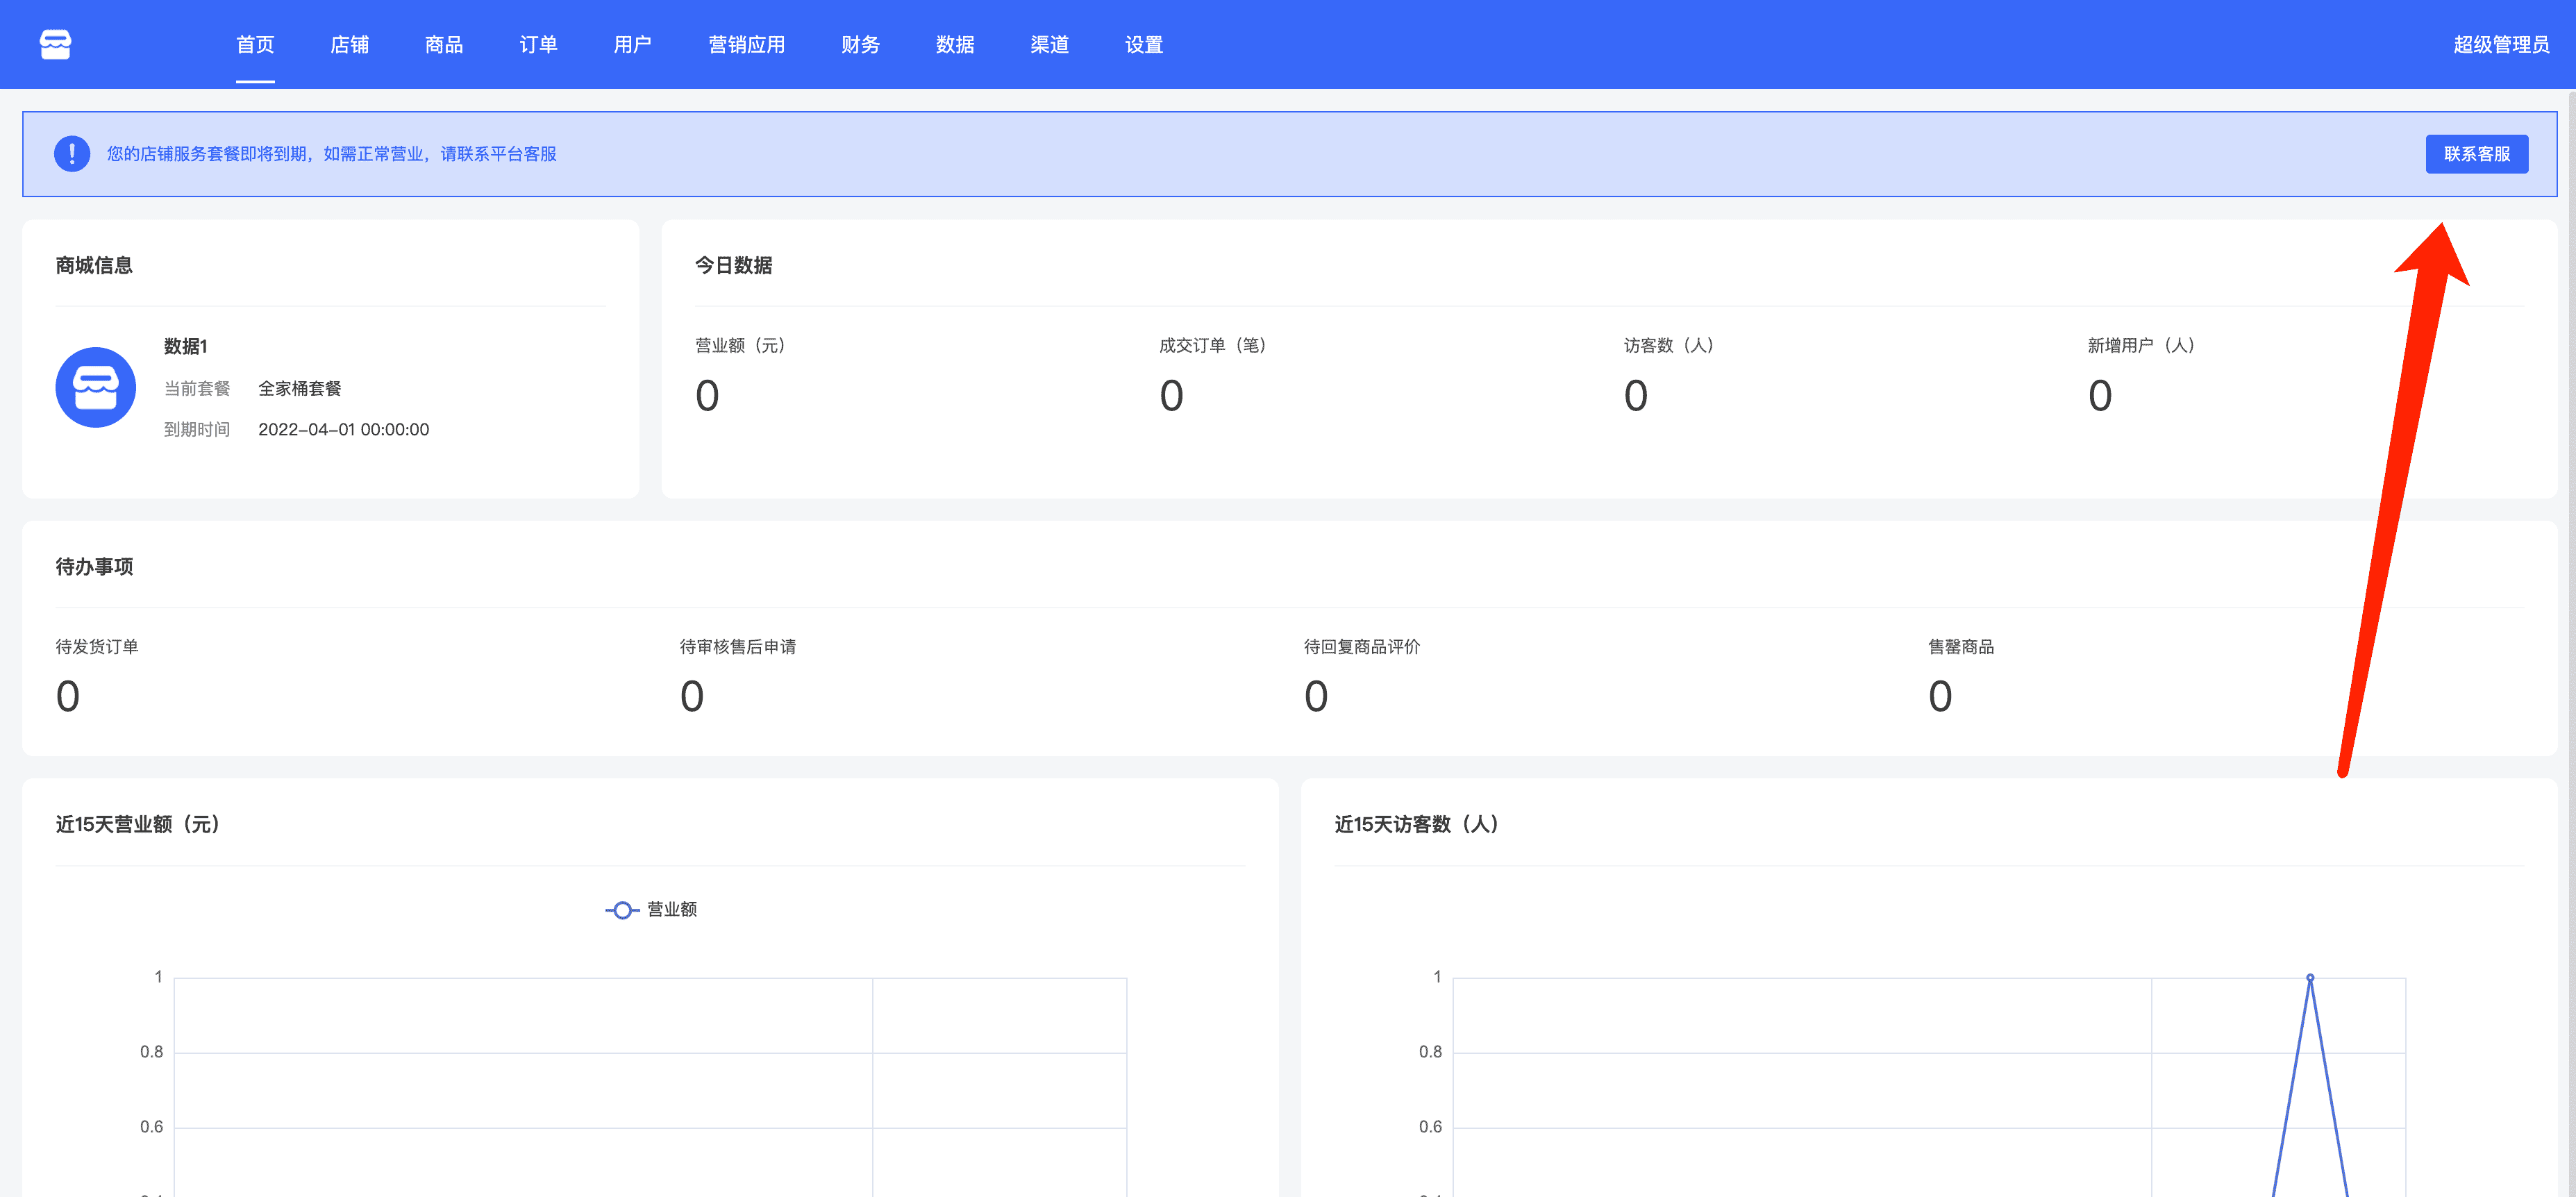2576x1197 pixels.
Task: Click the value under 成交订单（笔）
Action: tap(1171, 395)
